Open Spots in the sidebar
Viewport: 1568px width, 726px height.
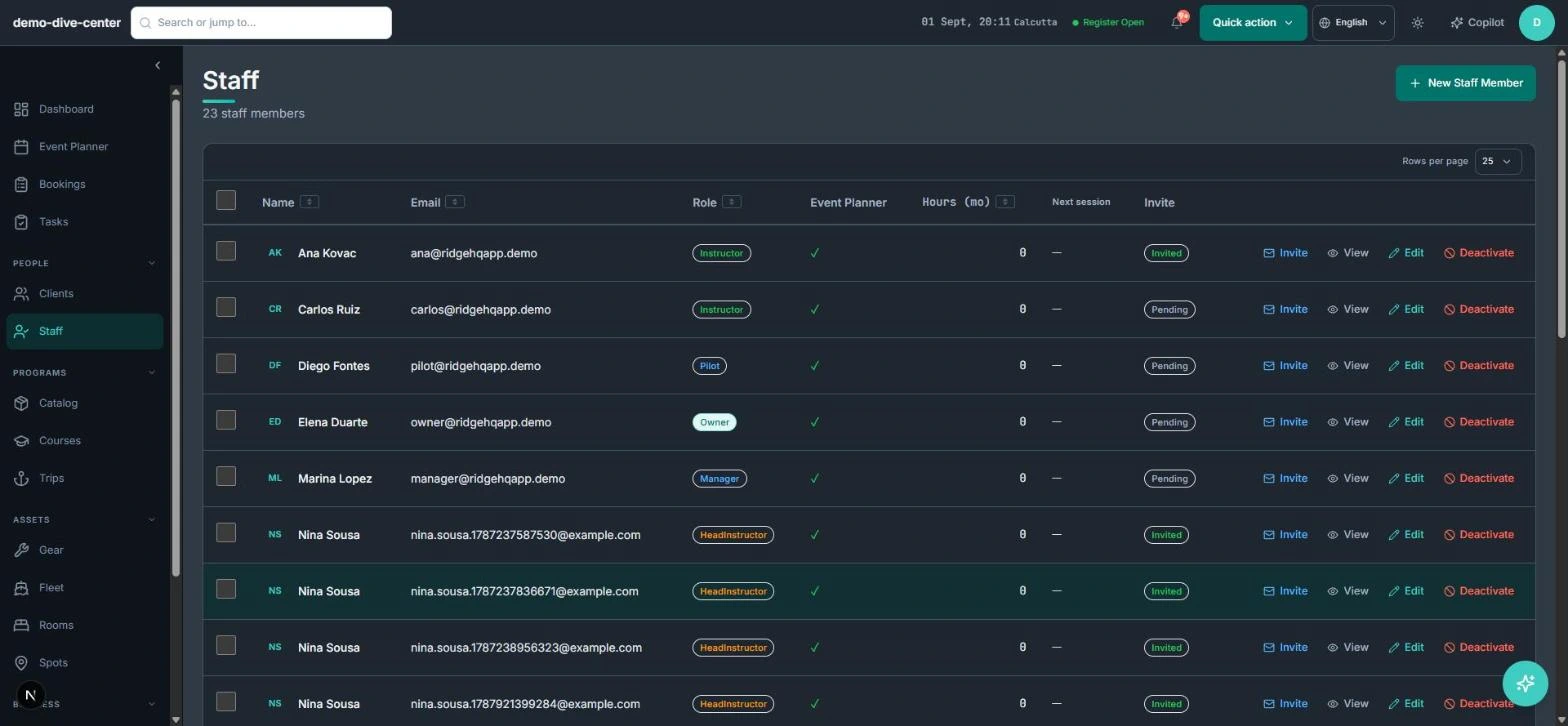point(85,663)
